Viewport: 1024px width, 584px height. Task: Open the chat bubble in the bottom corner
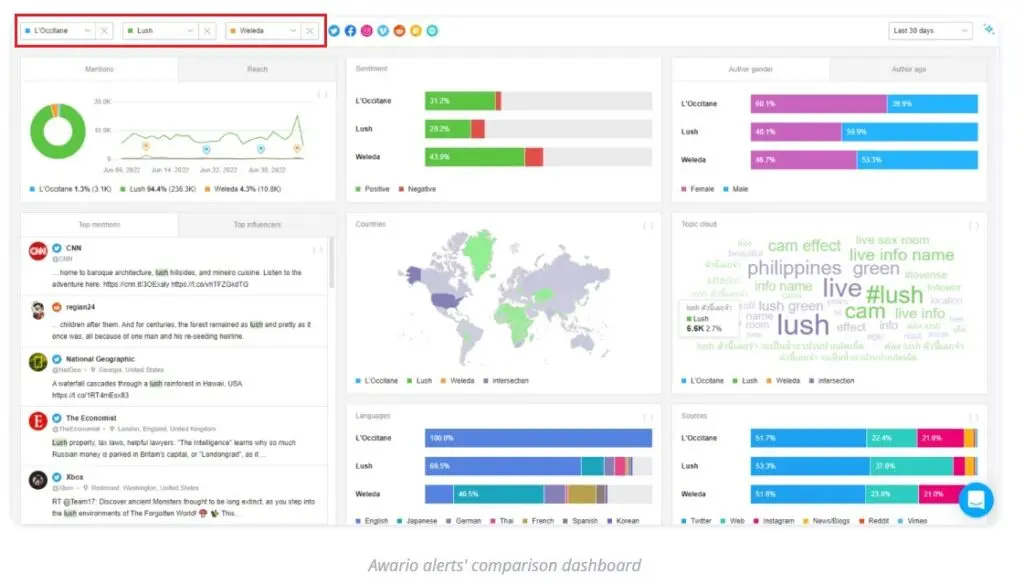point(976,500)
